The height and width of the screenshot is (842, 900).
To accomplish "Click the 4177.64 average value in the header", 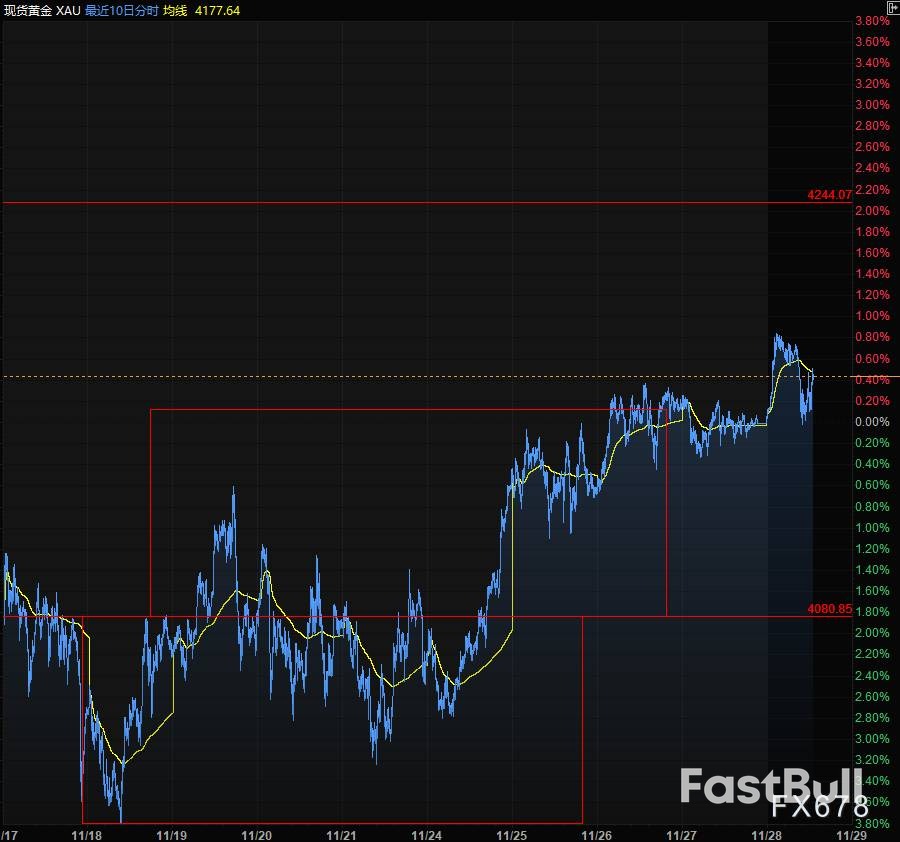I will point(219,10).
